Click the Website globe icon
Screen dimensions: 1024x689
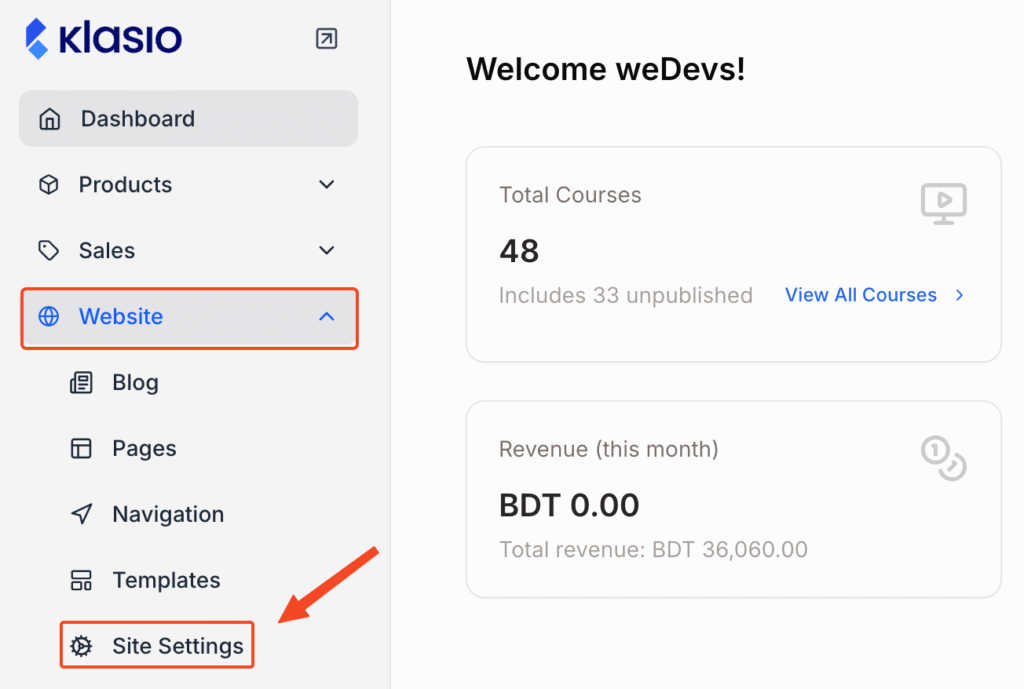[48, 317]
